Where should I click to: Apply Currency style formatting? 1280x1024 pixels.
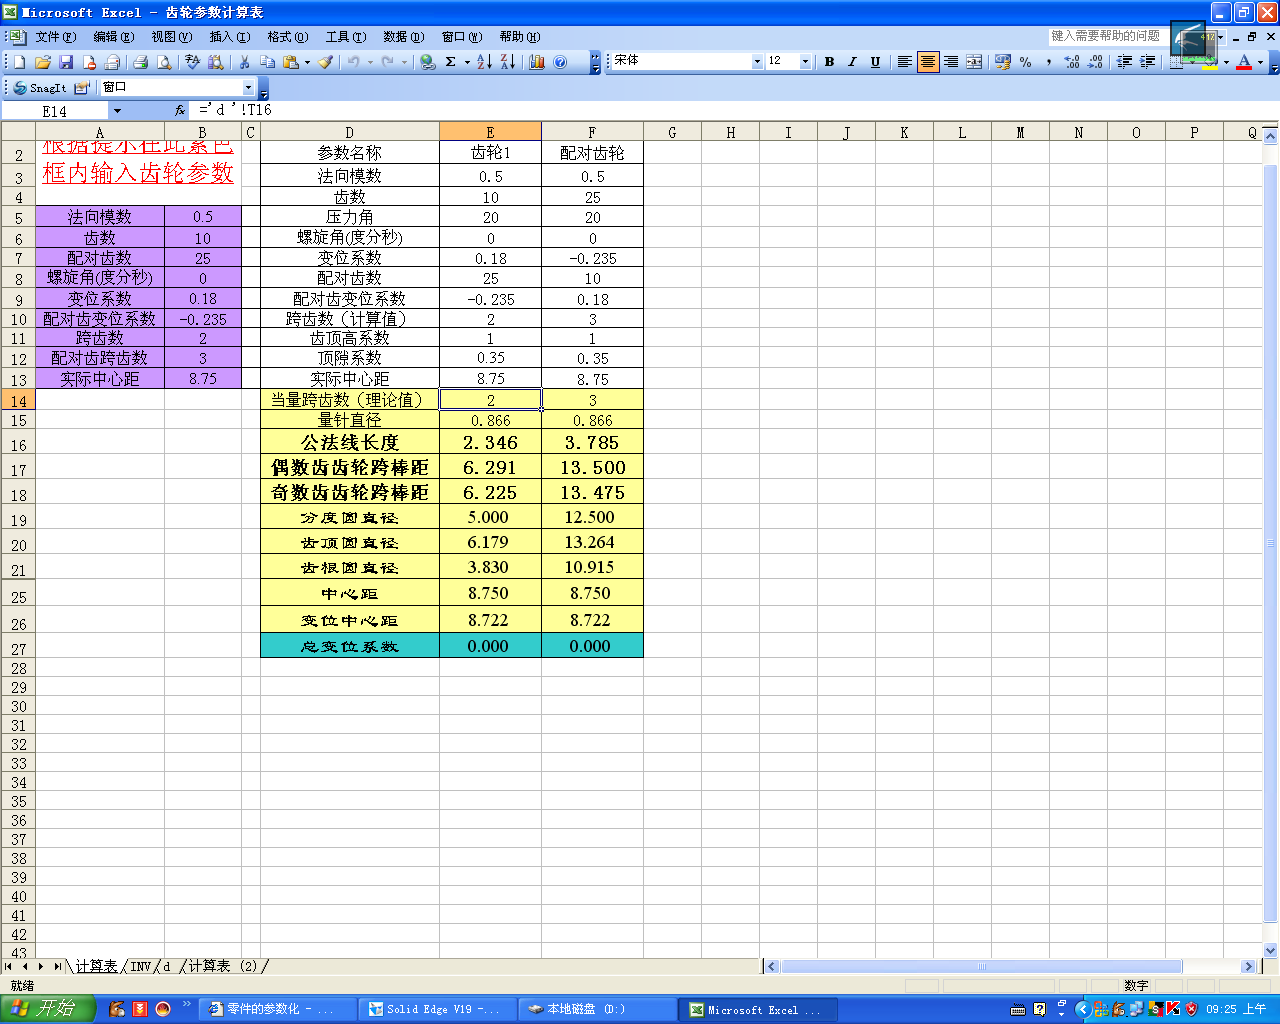tap(1003, 62)
